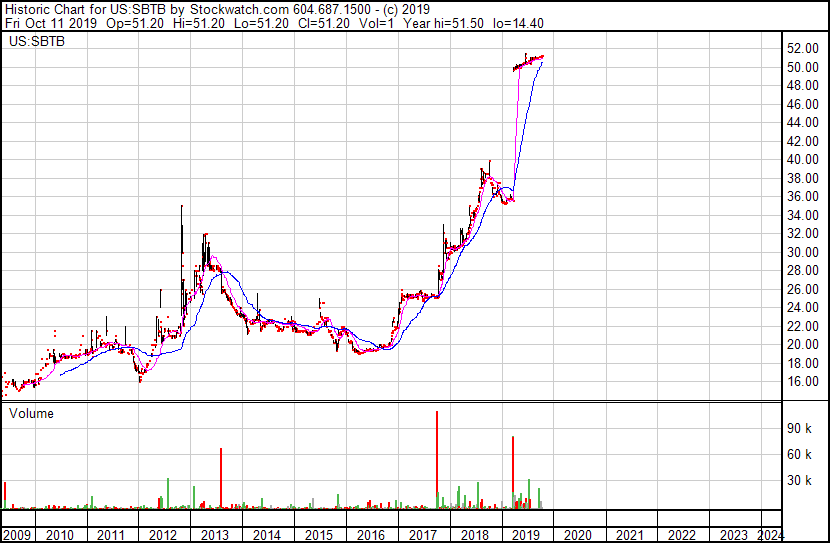Click the 2010 year label on time axis

[x=60, y=535]
